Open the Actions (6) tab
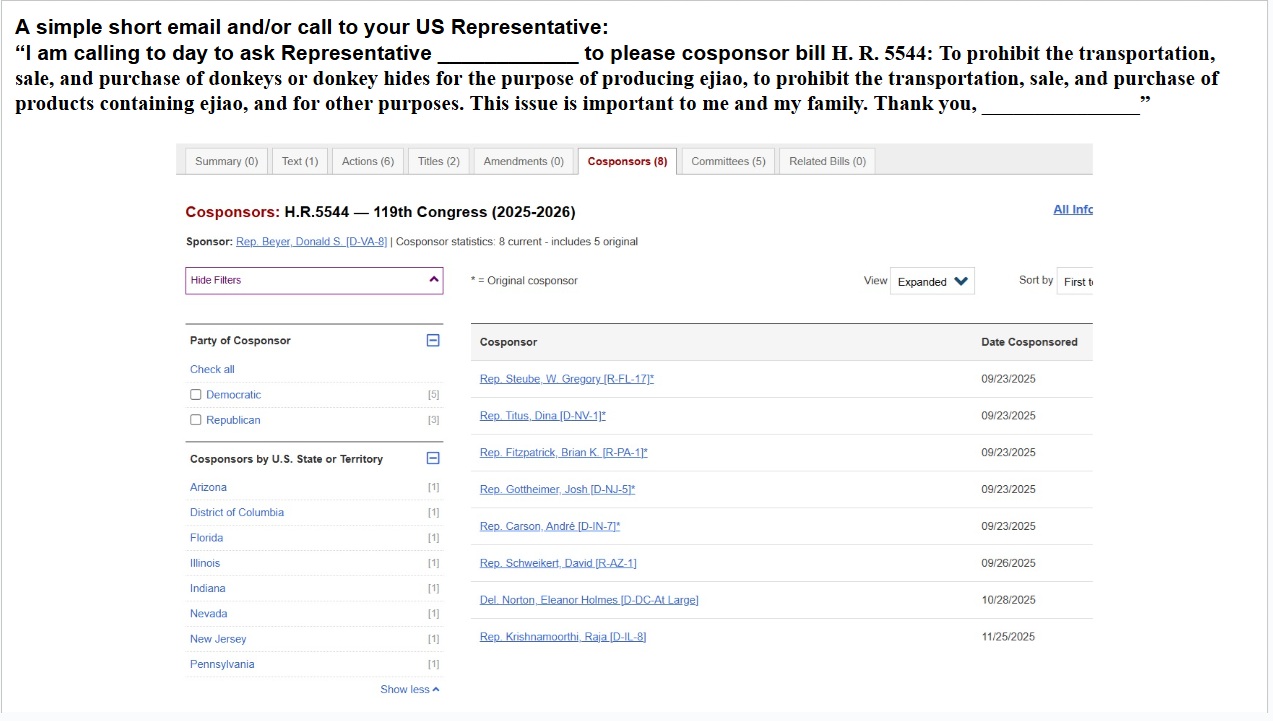Image resolution: width=1273 pixels, height=721 pixels. (x=367, y=162)
